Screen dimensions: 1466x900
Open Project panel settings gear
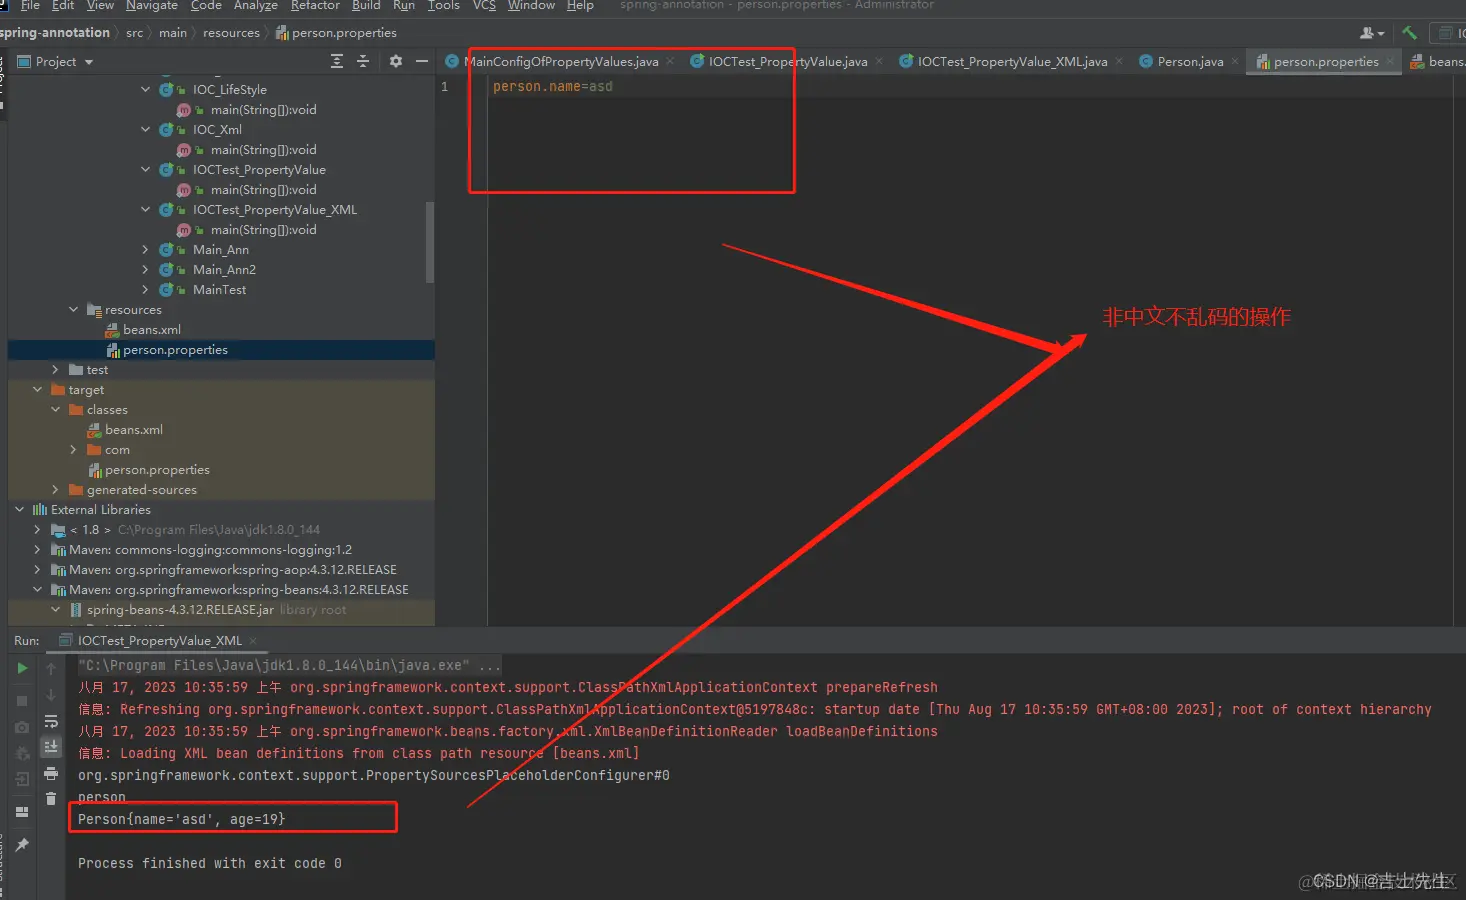[396, 62]
